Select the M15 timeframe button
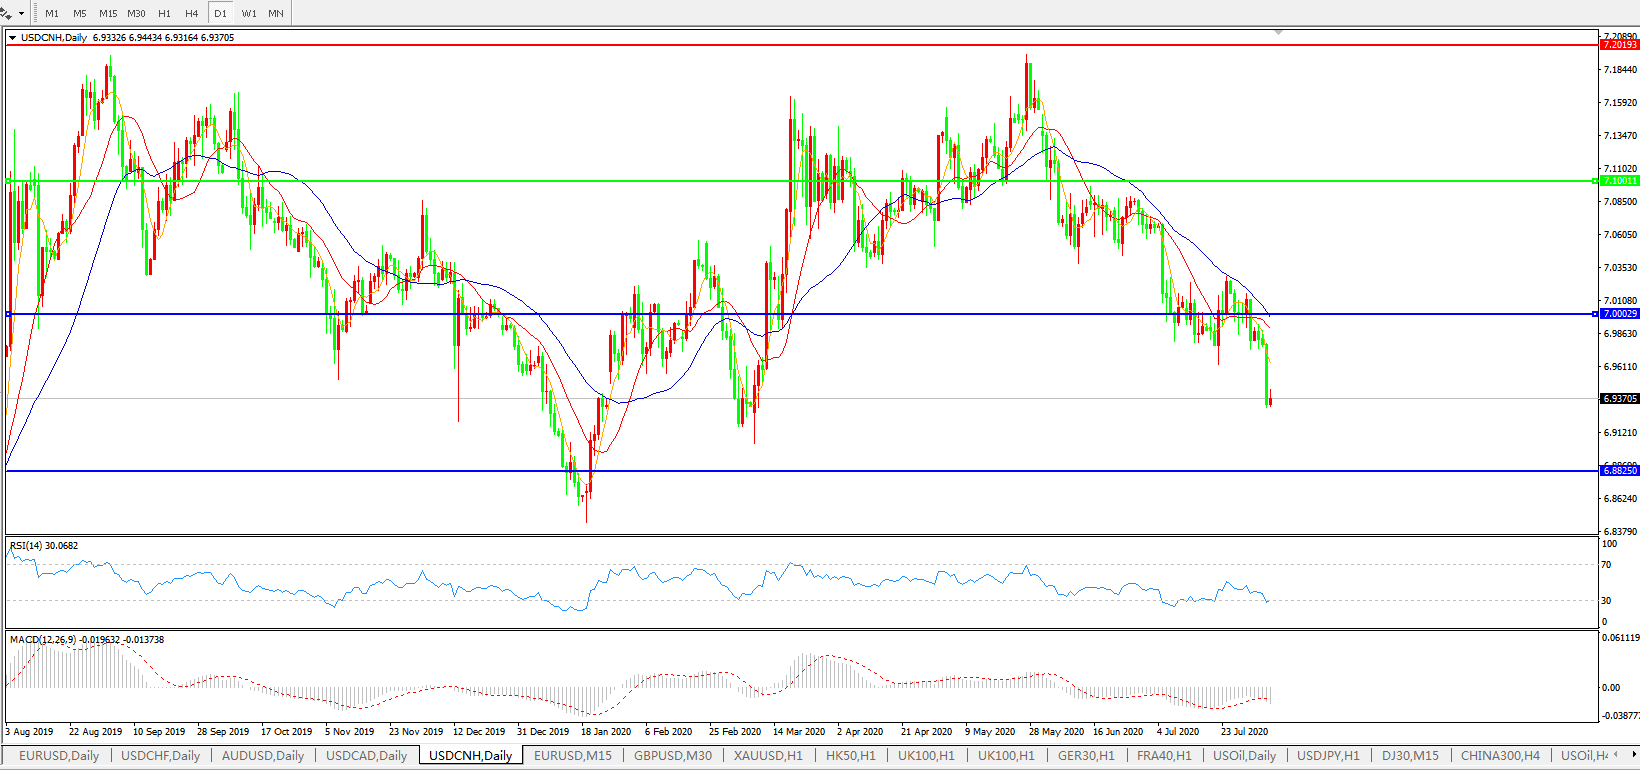Viewport: 1640px width, 770px height. (108, 14)
